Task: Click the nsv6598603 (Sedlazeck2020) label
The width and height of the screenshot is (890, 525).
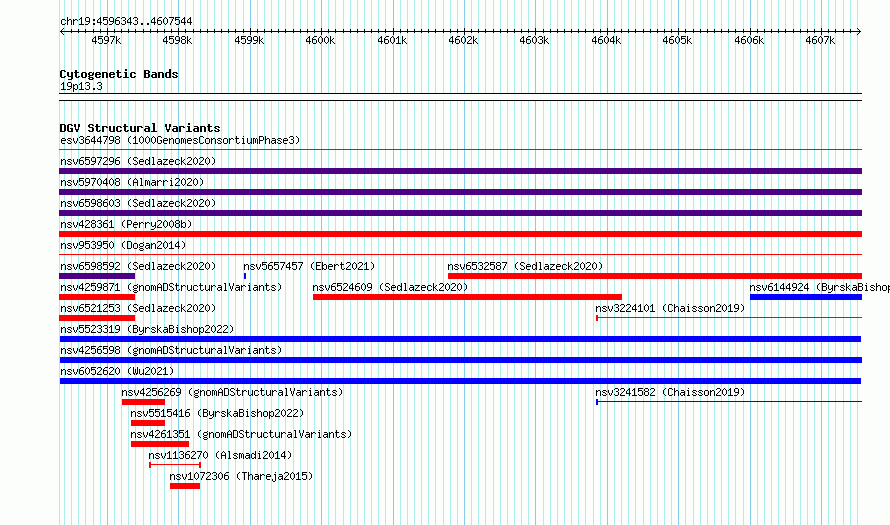Action: tap(138, 203)
